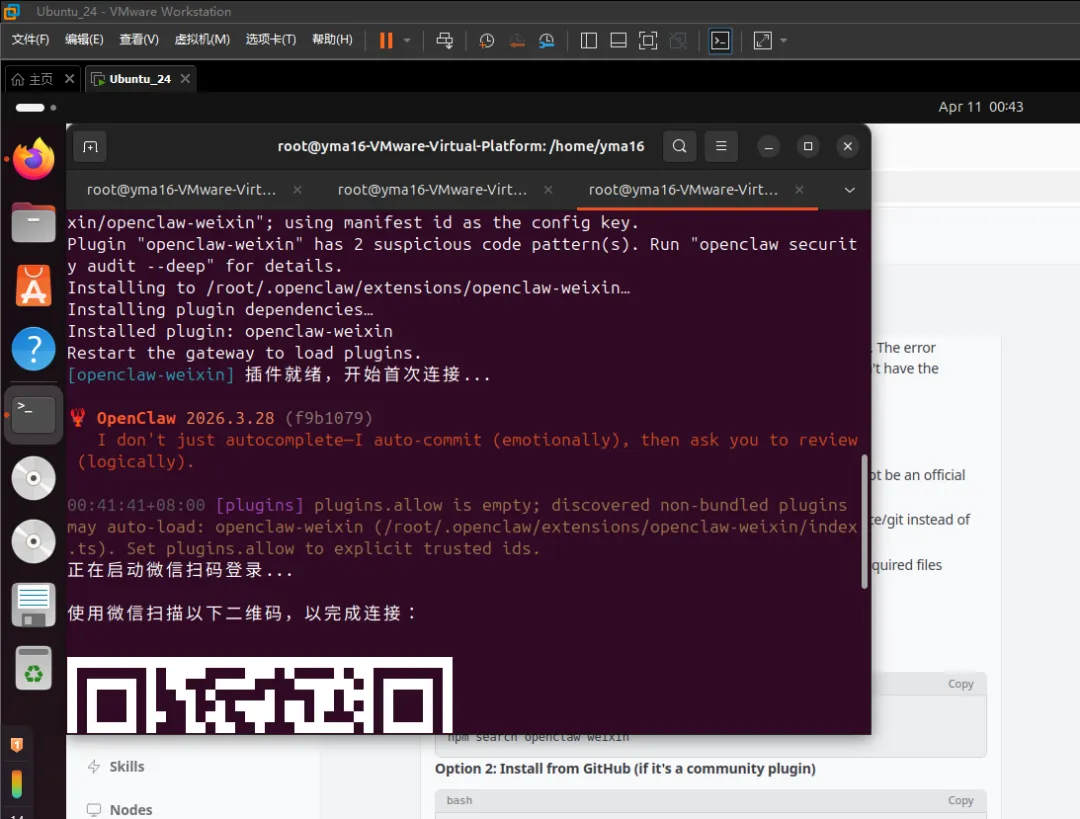Open the Files manager from the dock

[33, 222]
